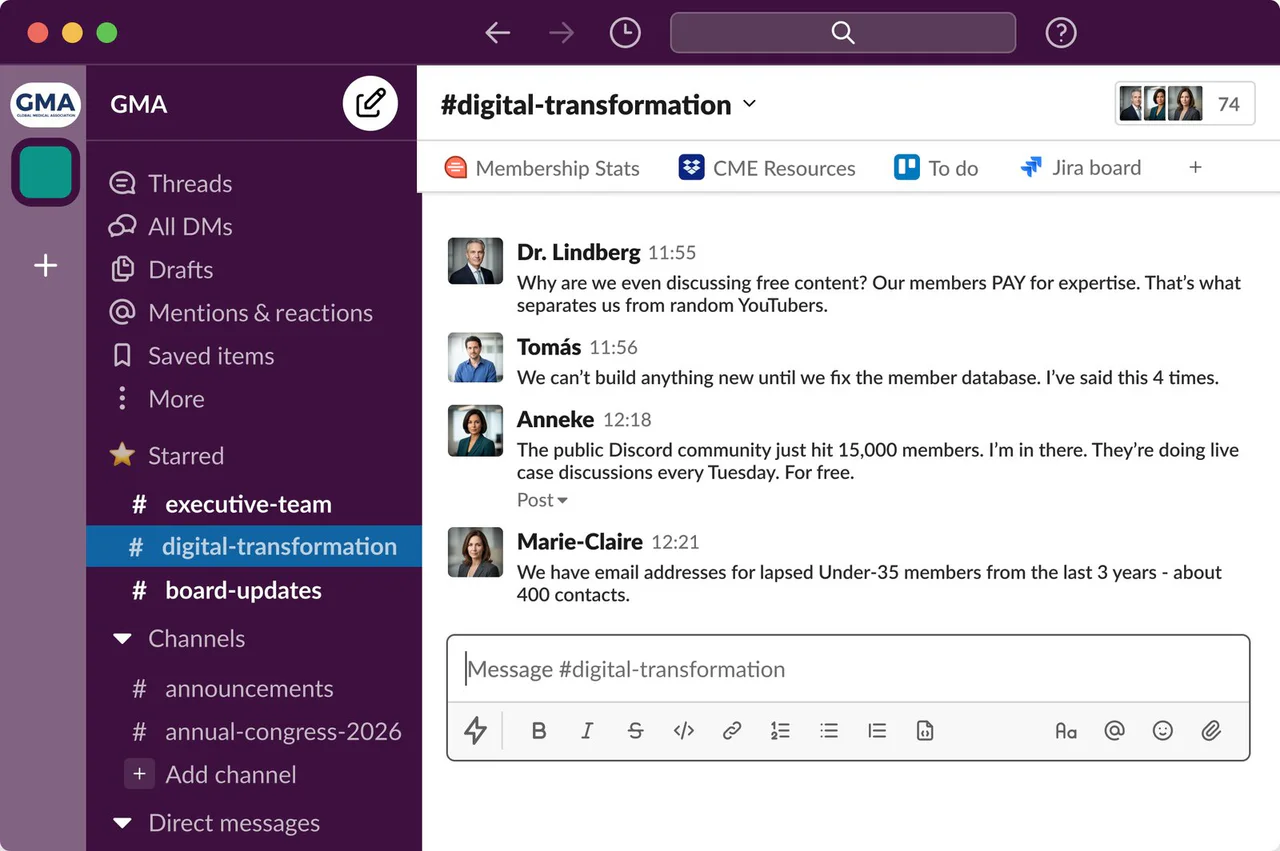The image size is (1280, 851).
Task: Open the To do Trello bookmark
Action: tap(936, 168)
